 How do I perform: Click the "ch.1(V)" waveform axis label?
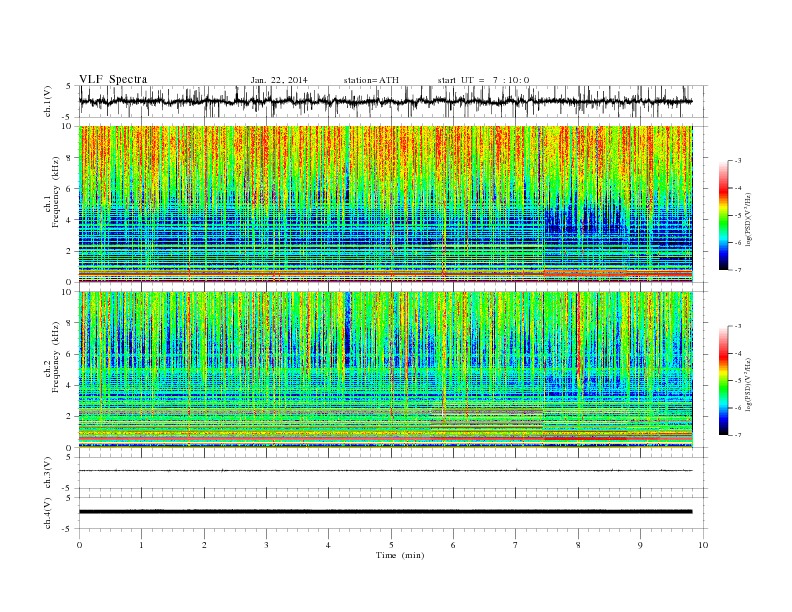pyautogui.click(x=47, y=101)
